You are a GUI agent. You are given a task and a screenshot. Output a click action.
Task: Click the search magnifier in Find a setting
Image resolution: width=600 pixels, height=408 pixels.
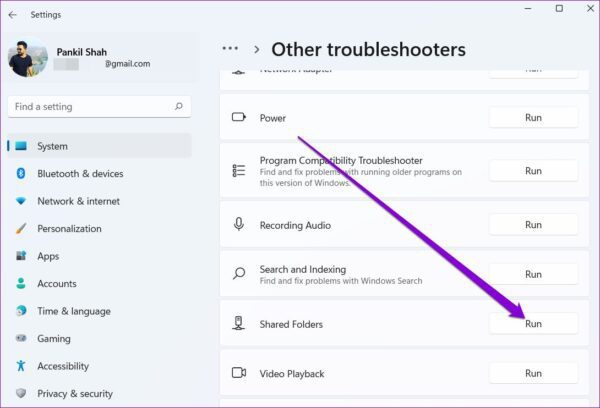(x=178, y=106)
